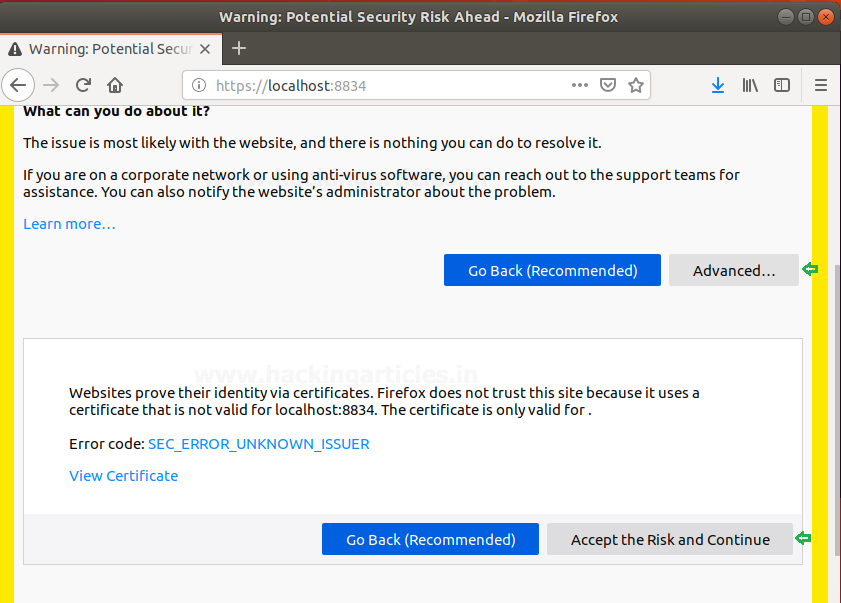Open the Learn more… link

69,224
